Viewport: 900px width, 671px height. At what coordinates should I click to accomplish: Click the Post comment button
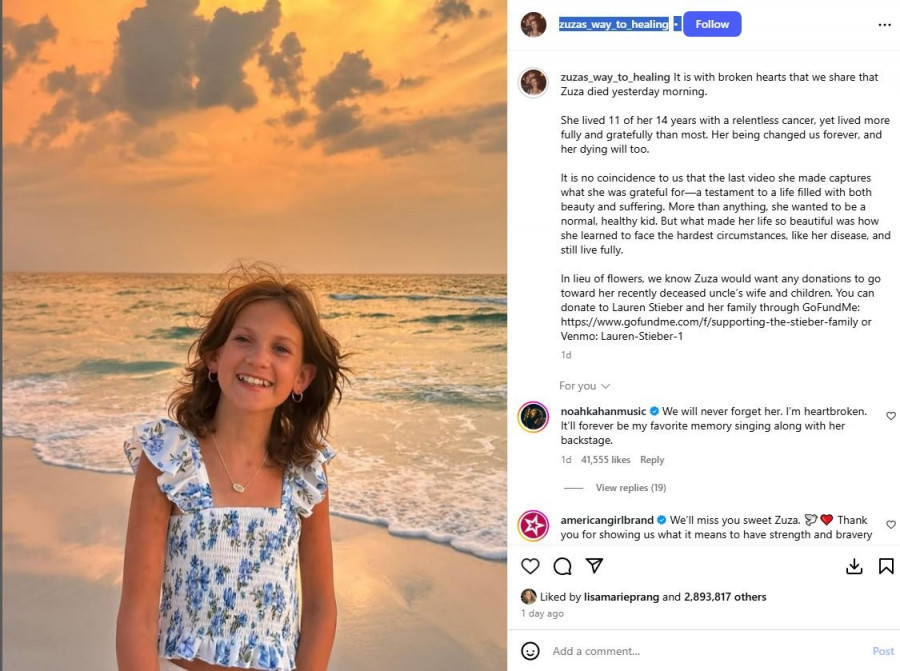(883, 651)
